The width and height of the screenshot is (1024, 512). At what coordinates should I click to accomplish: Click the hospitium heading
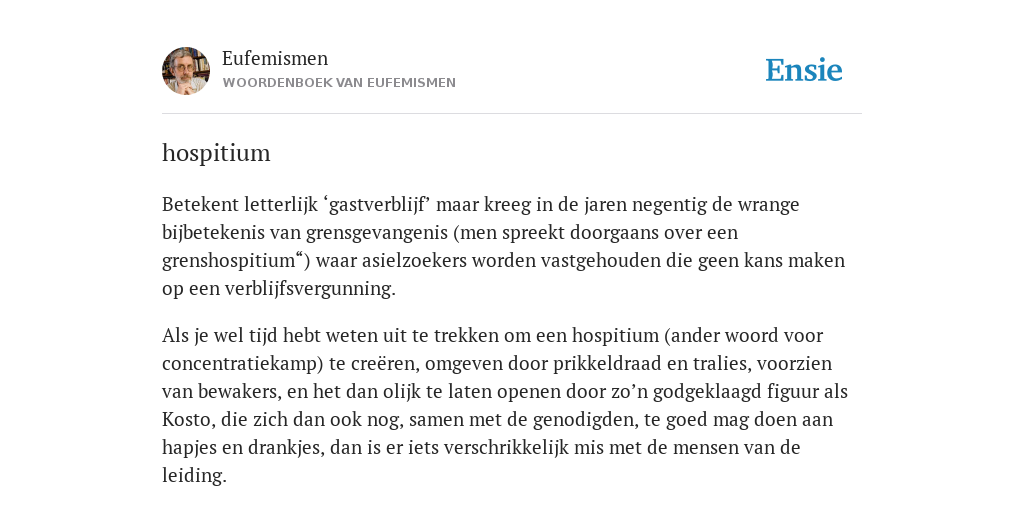click(x=216, y=153)
